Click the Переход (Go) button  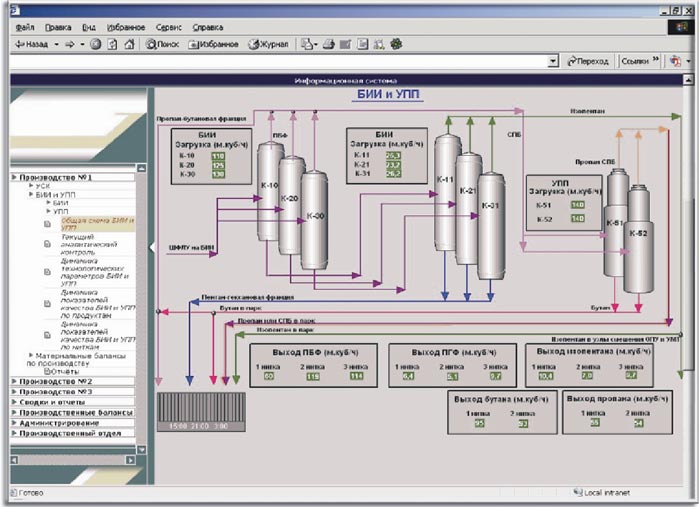tap(588, 61)
